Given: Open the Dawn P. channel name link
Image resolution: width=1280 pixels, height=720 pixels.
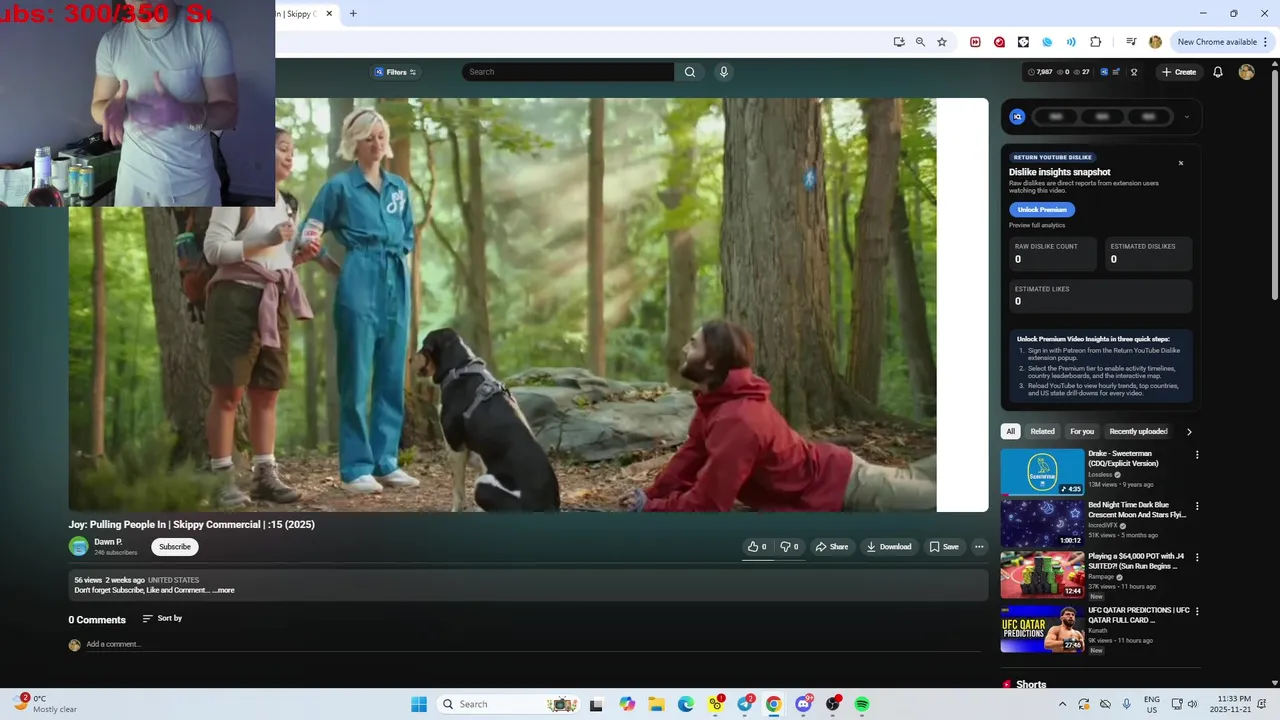Looking at the screenshot, I should click(x=108, y=542).
